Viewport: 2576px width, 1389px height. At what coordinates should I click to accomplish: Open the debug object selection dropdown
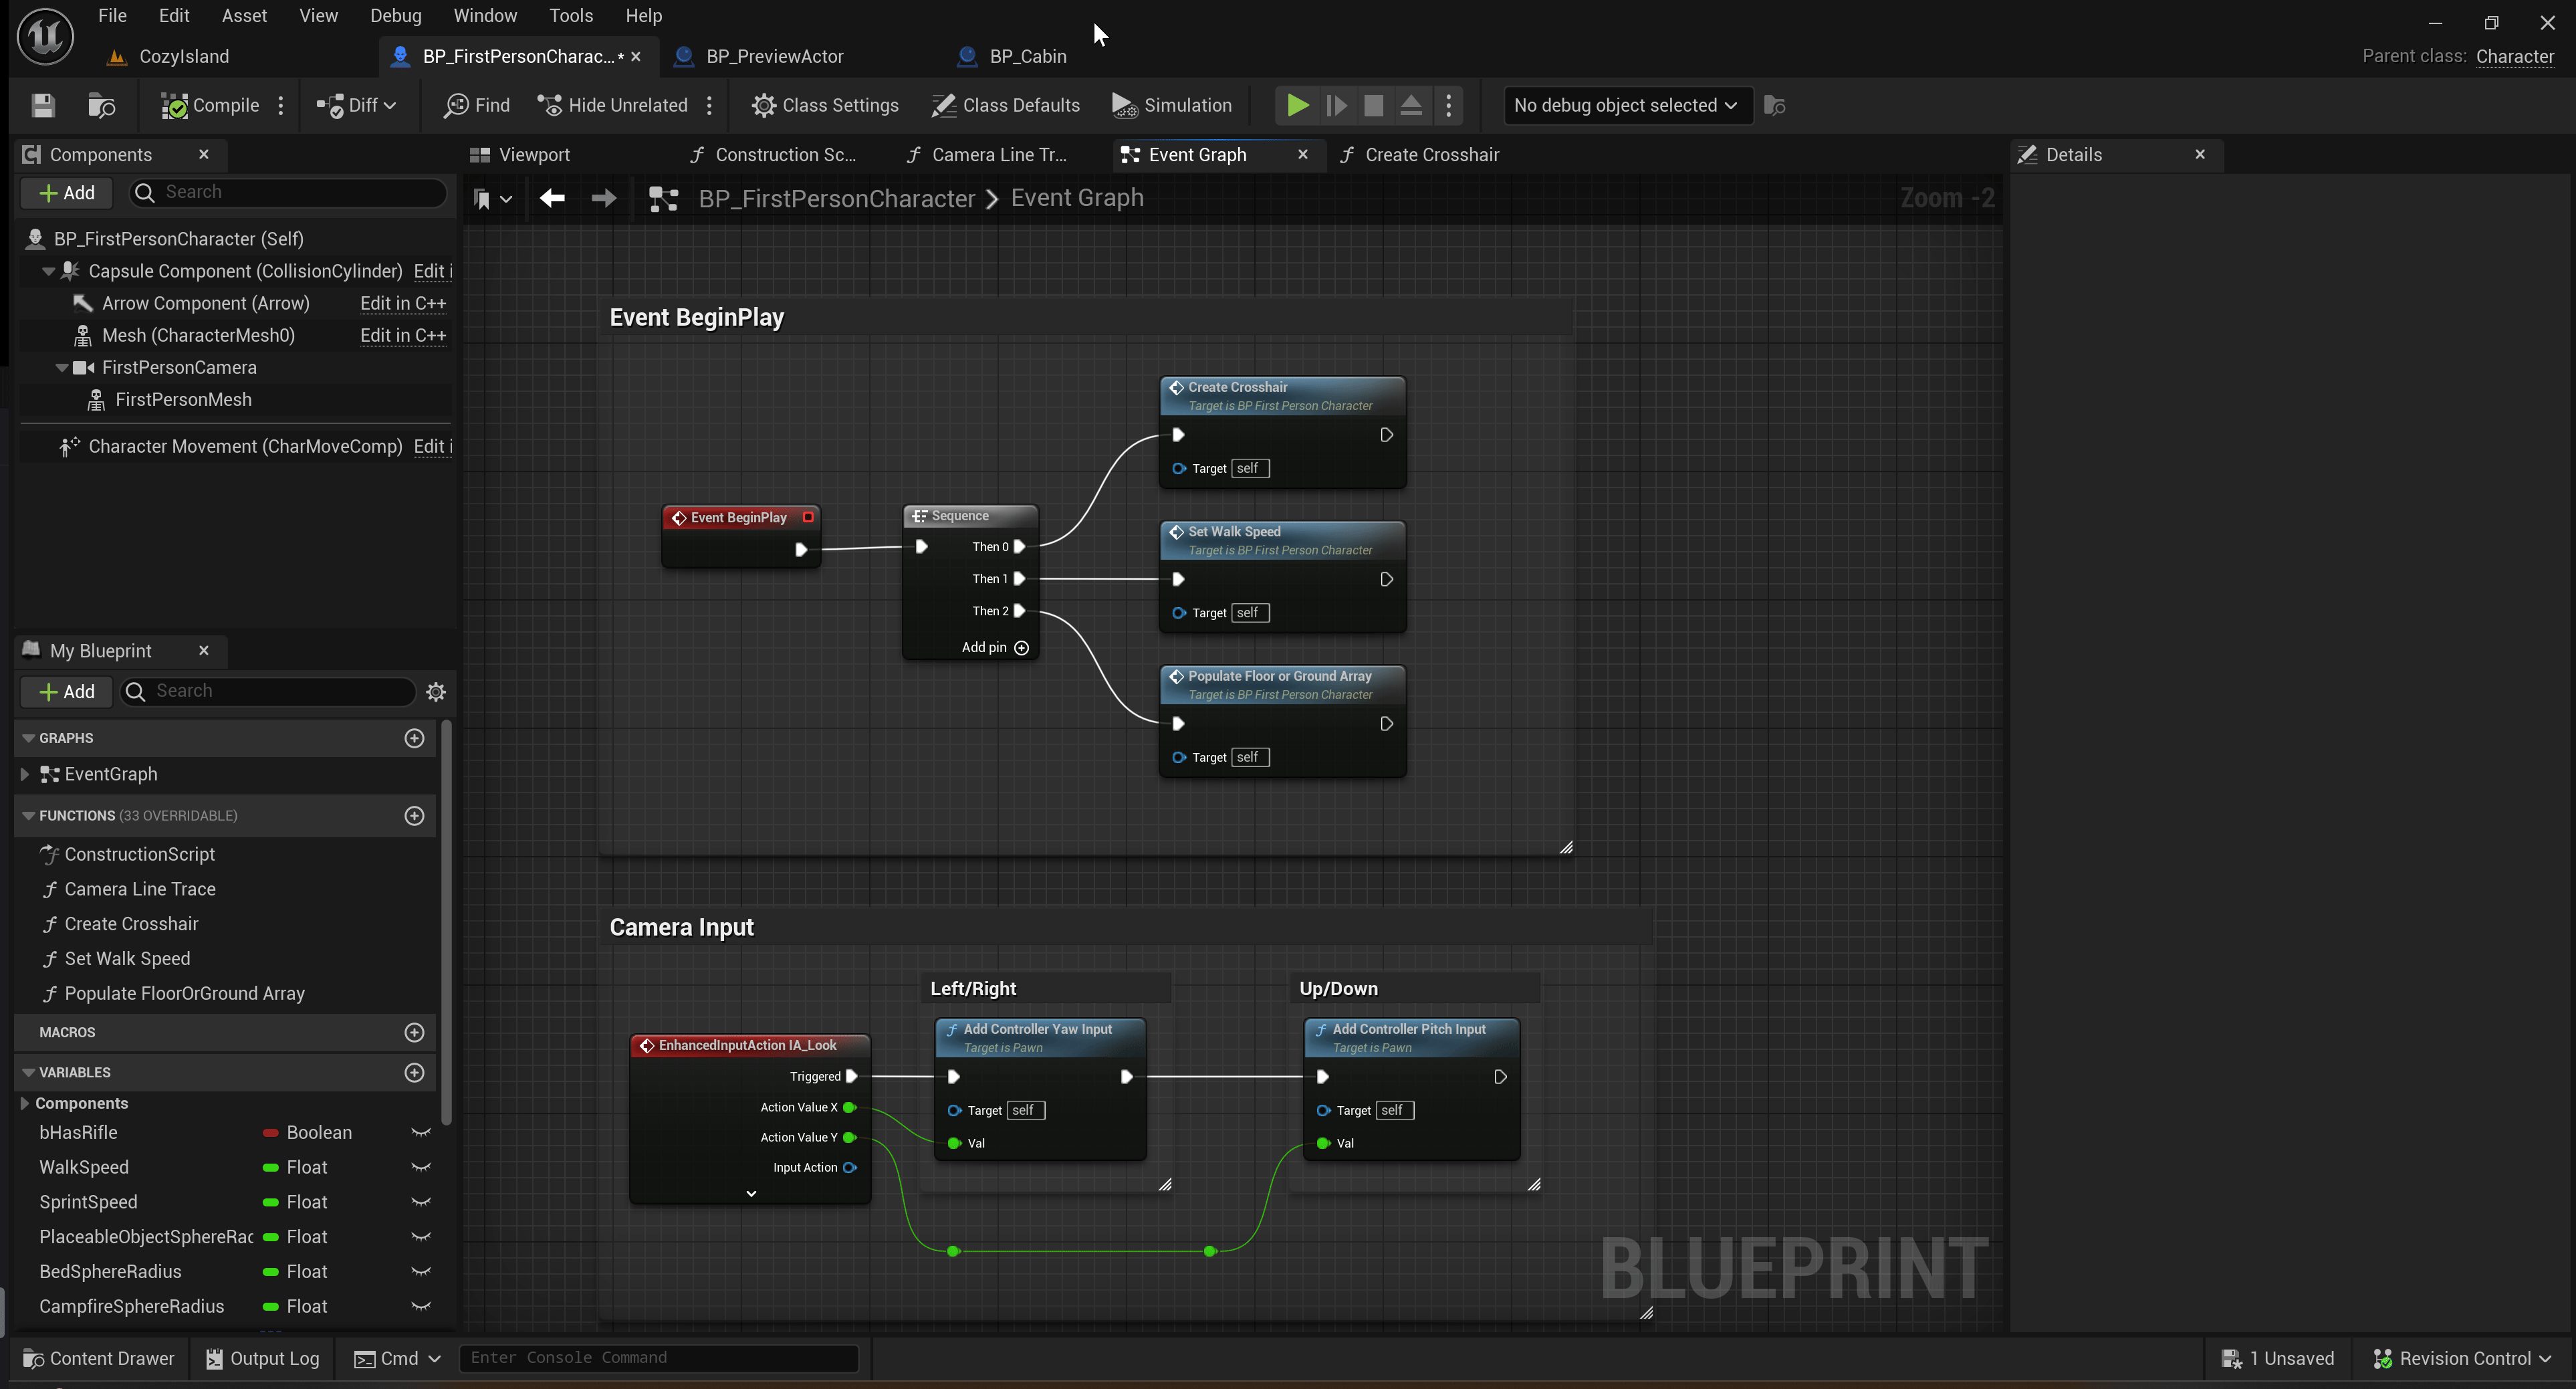pyautogui.click(x=1627, y=105)
